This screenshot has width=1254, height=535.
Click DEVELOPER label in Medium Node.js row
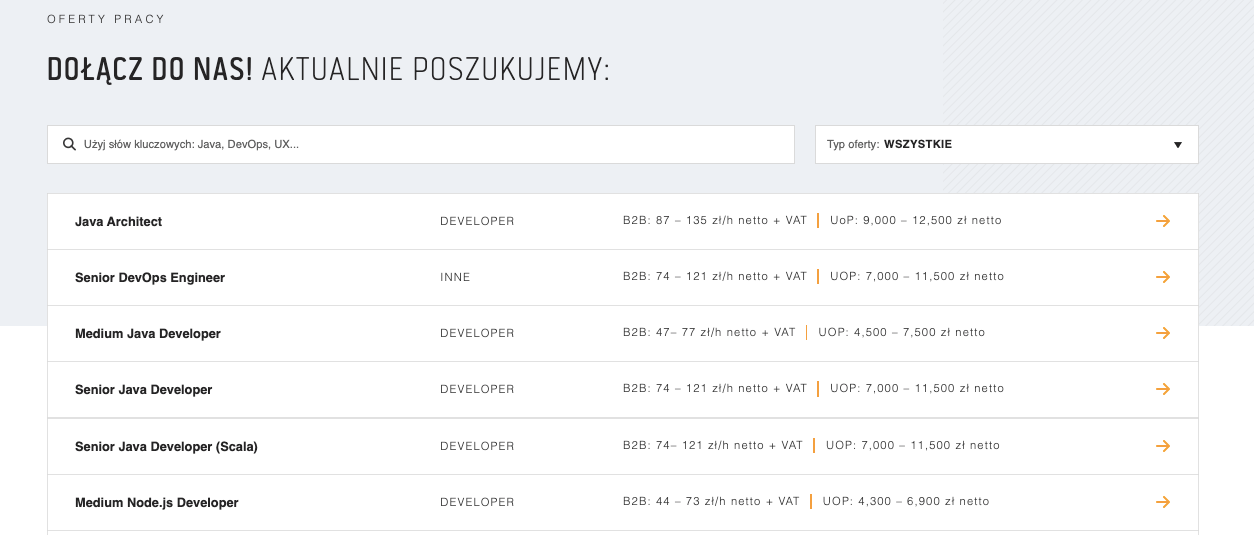pos(477,502)
